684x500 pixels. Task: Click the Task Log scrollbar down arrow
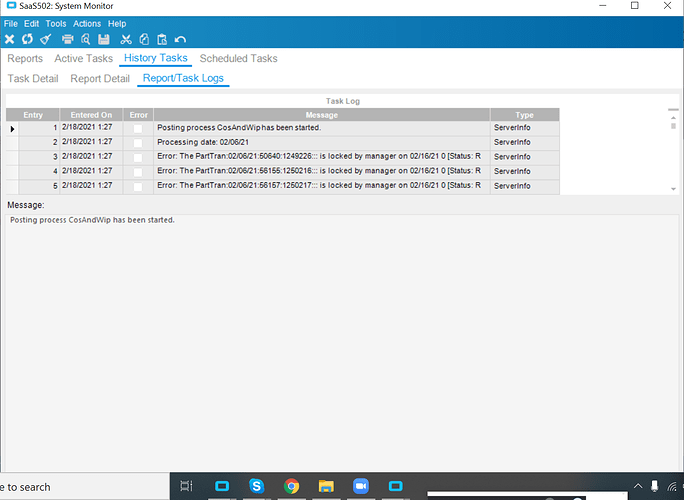[673, 189]
